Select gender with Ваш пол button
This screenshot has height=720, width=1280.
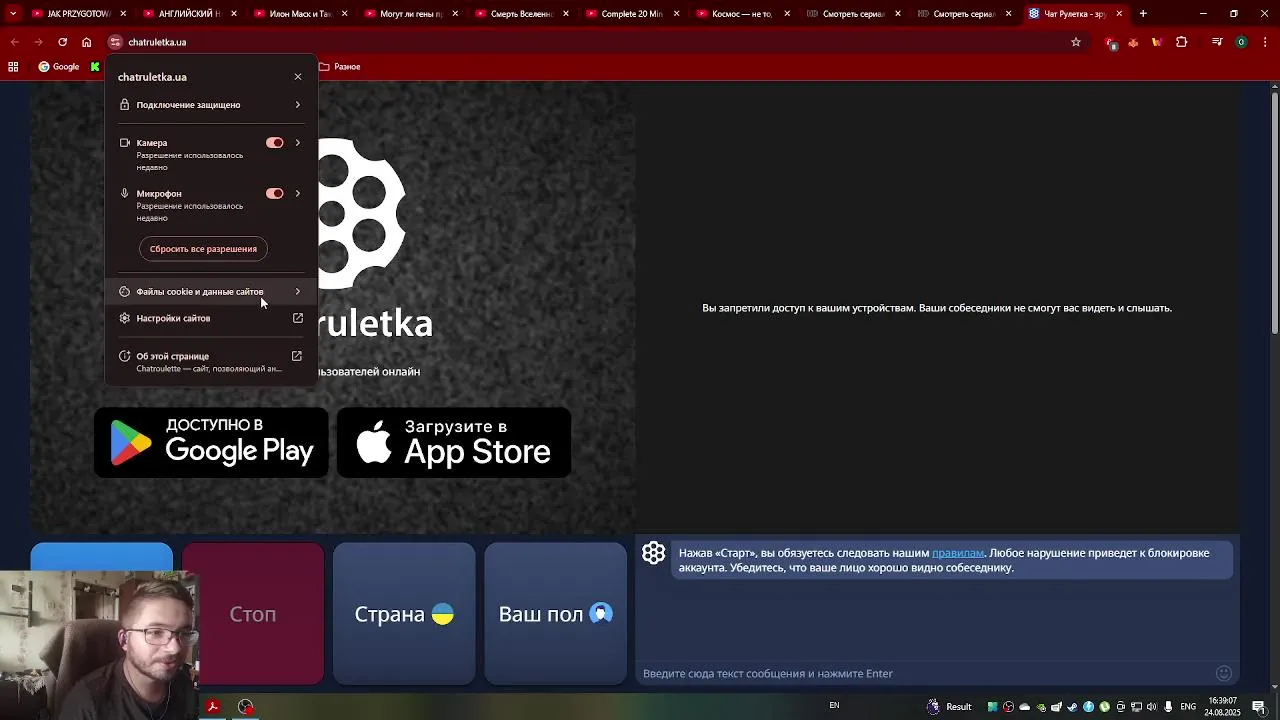tap(555, 614)
